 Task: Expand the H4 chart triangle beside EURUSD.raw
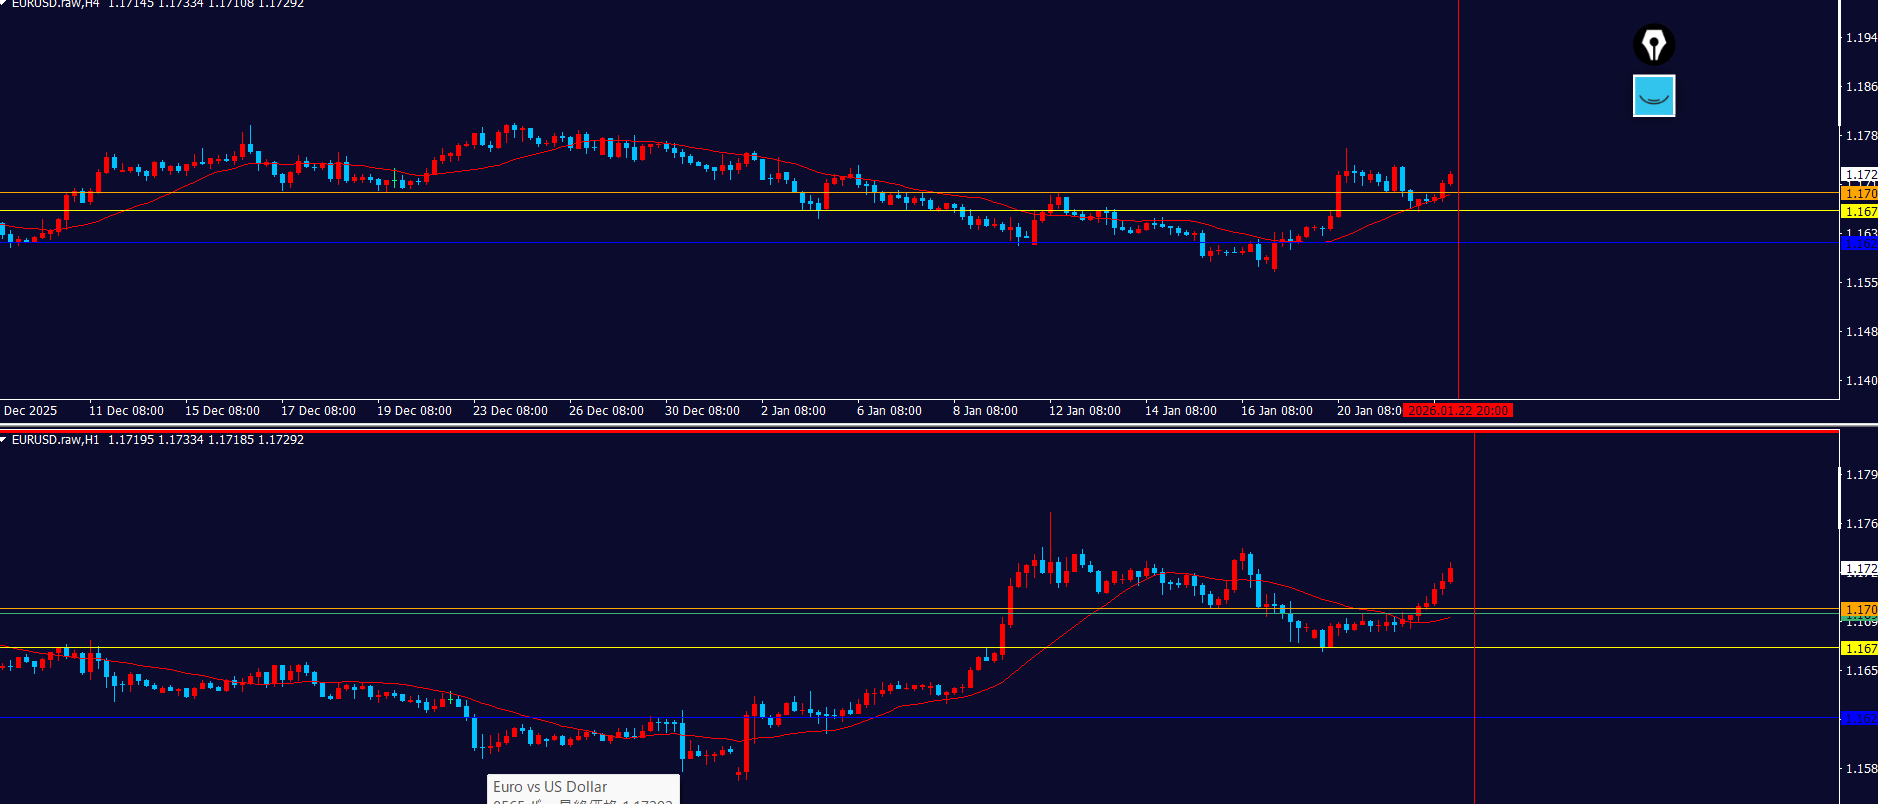click(4, 3)
